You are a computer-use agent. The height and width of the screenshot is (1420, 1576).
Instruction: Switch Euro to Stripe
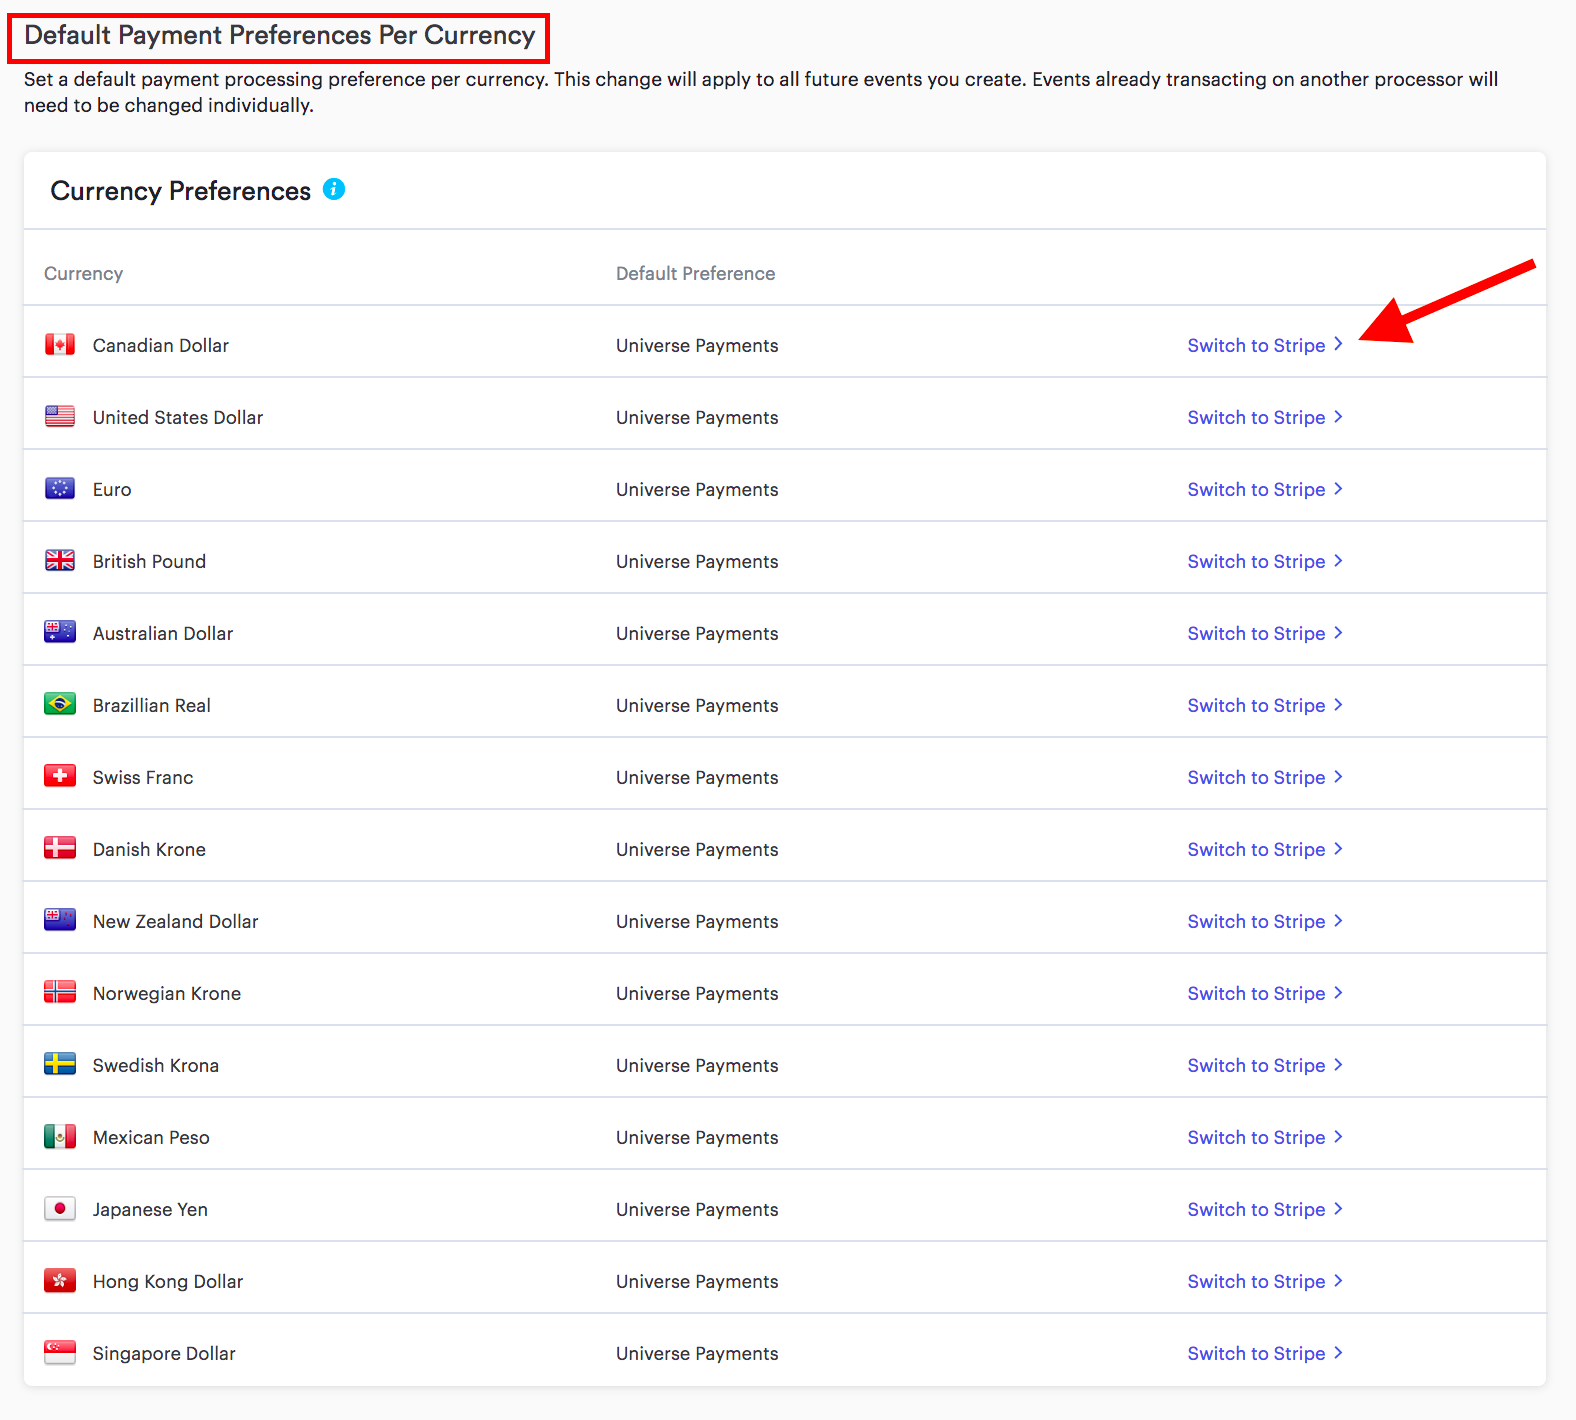point(1265,489)
